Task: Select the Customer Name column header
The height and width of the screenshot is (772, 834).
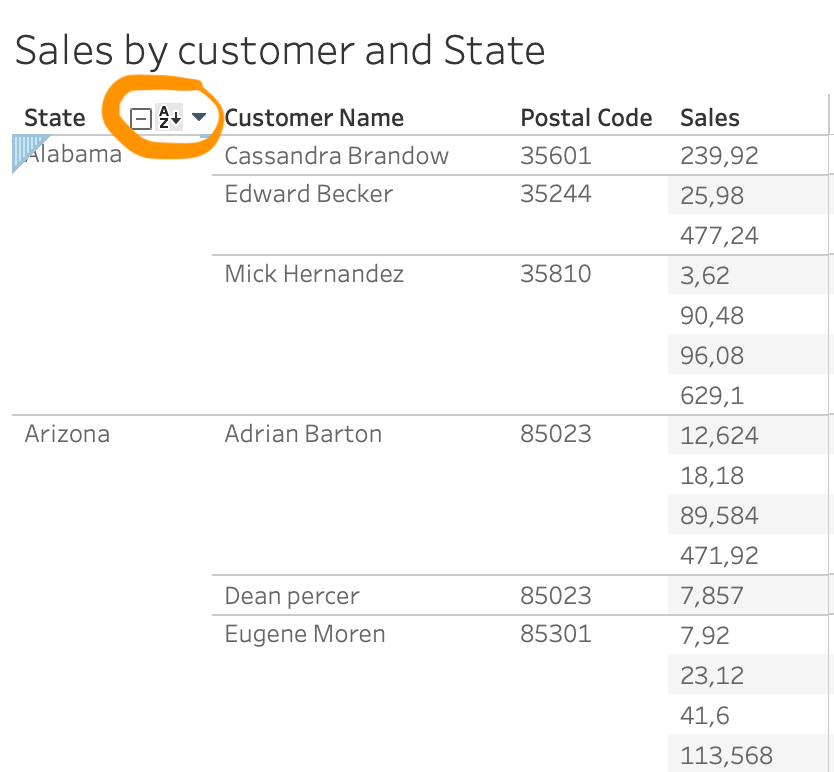Action: click(314, 118)
